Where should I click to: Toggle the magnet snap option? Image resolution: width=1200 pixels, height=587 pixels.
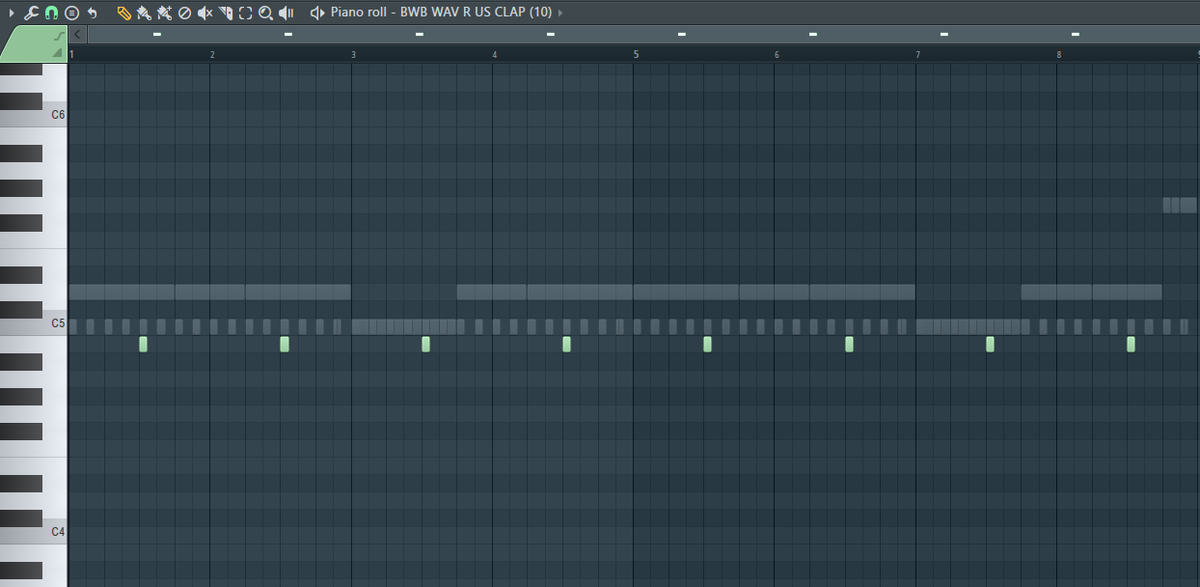[x=51, y=13]
